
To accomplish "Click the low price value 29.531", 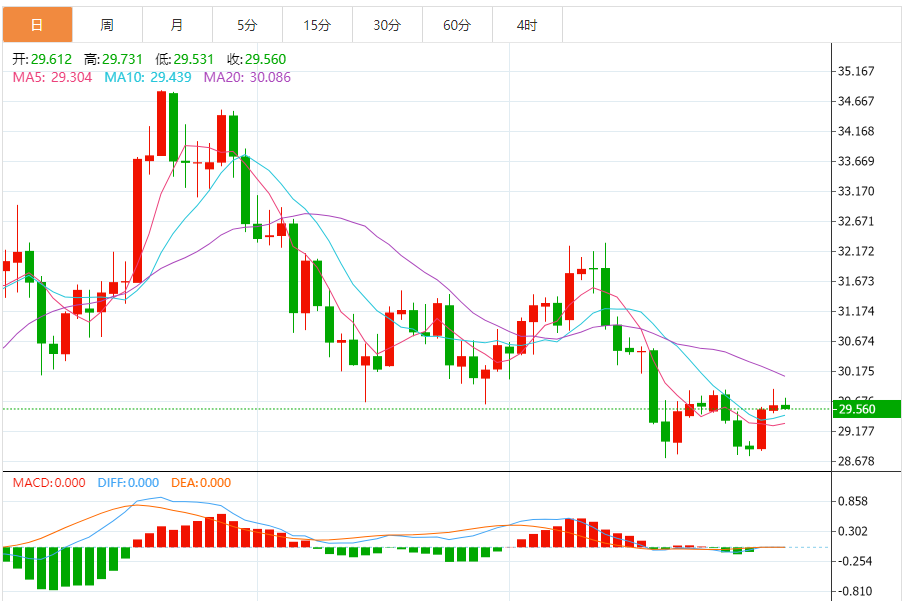I will coord(193,59).
